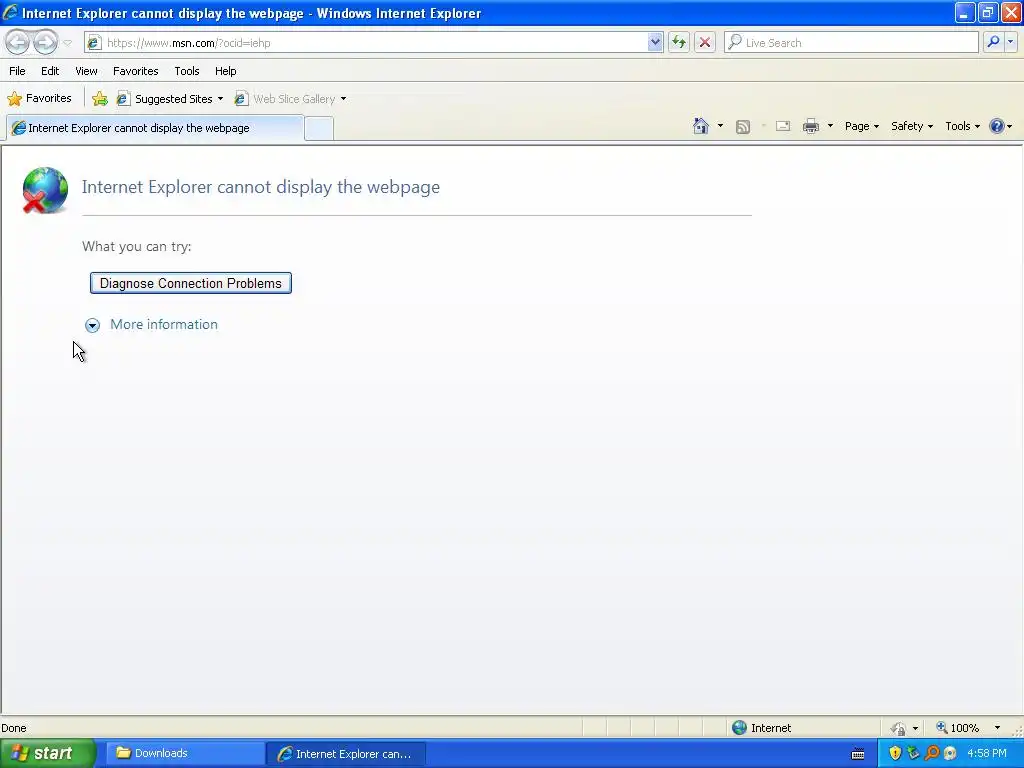This screenshot has height=768, width=1024.
Task: Click the Forward navigation arrow
Action: pyautogui.click(x=45, y=42)
